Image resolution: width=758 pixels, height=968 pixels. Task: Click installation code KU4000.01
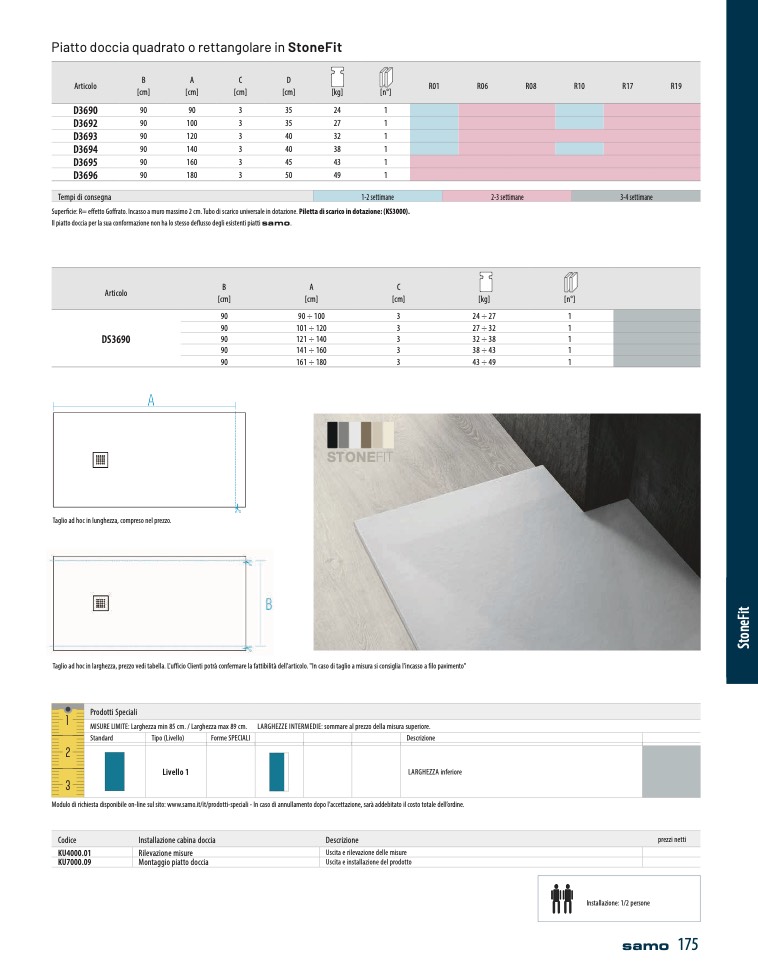coord(75,852)
